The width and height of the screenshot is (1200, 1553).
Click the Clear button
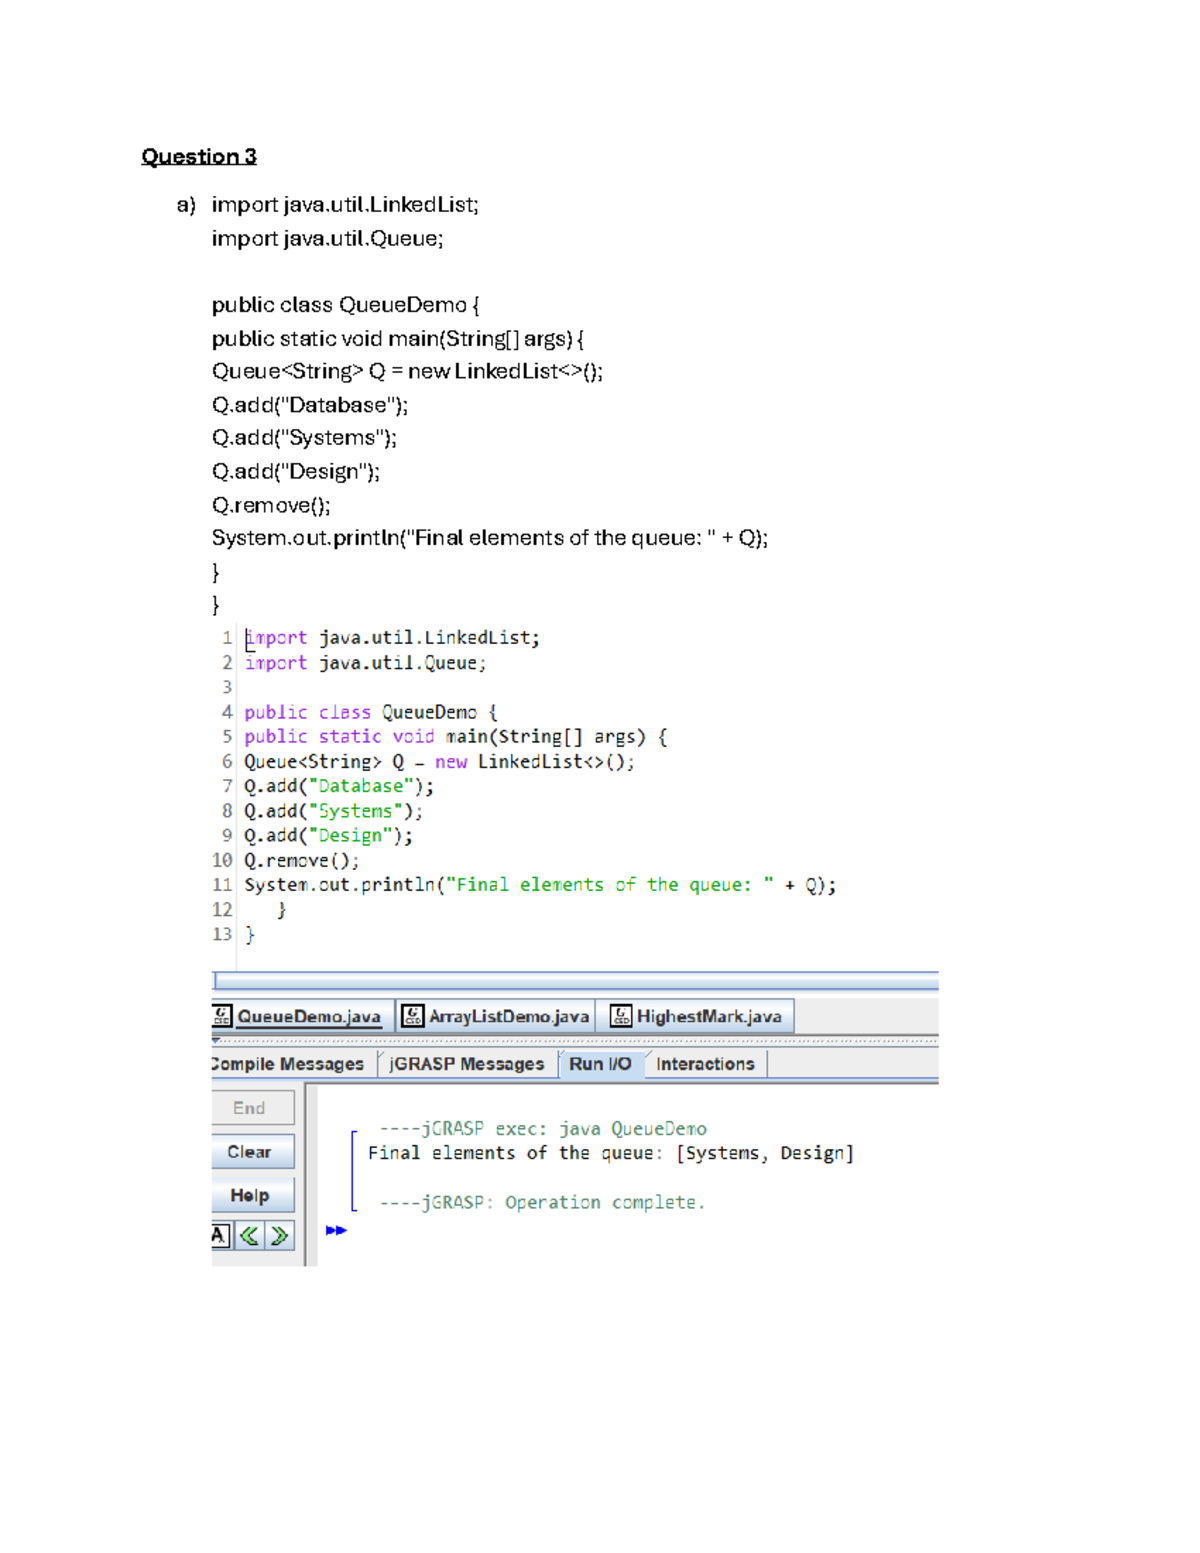(253, 1151)
